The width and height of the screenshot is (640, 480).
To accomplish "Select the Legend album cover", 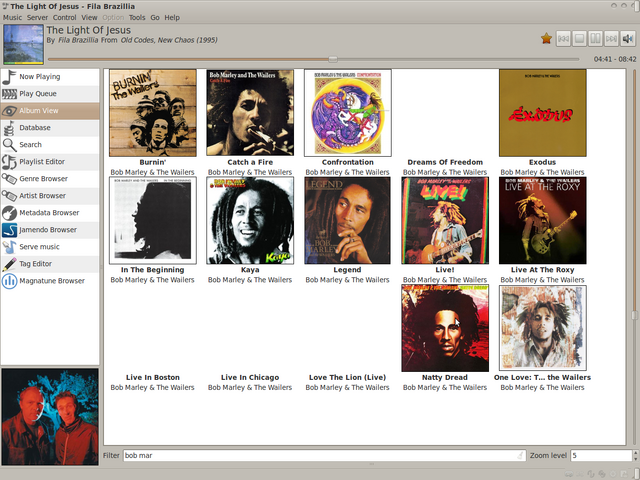I will tap(347, 220).
